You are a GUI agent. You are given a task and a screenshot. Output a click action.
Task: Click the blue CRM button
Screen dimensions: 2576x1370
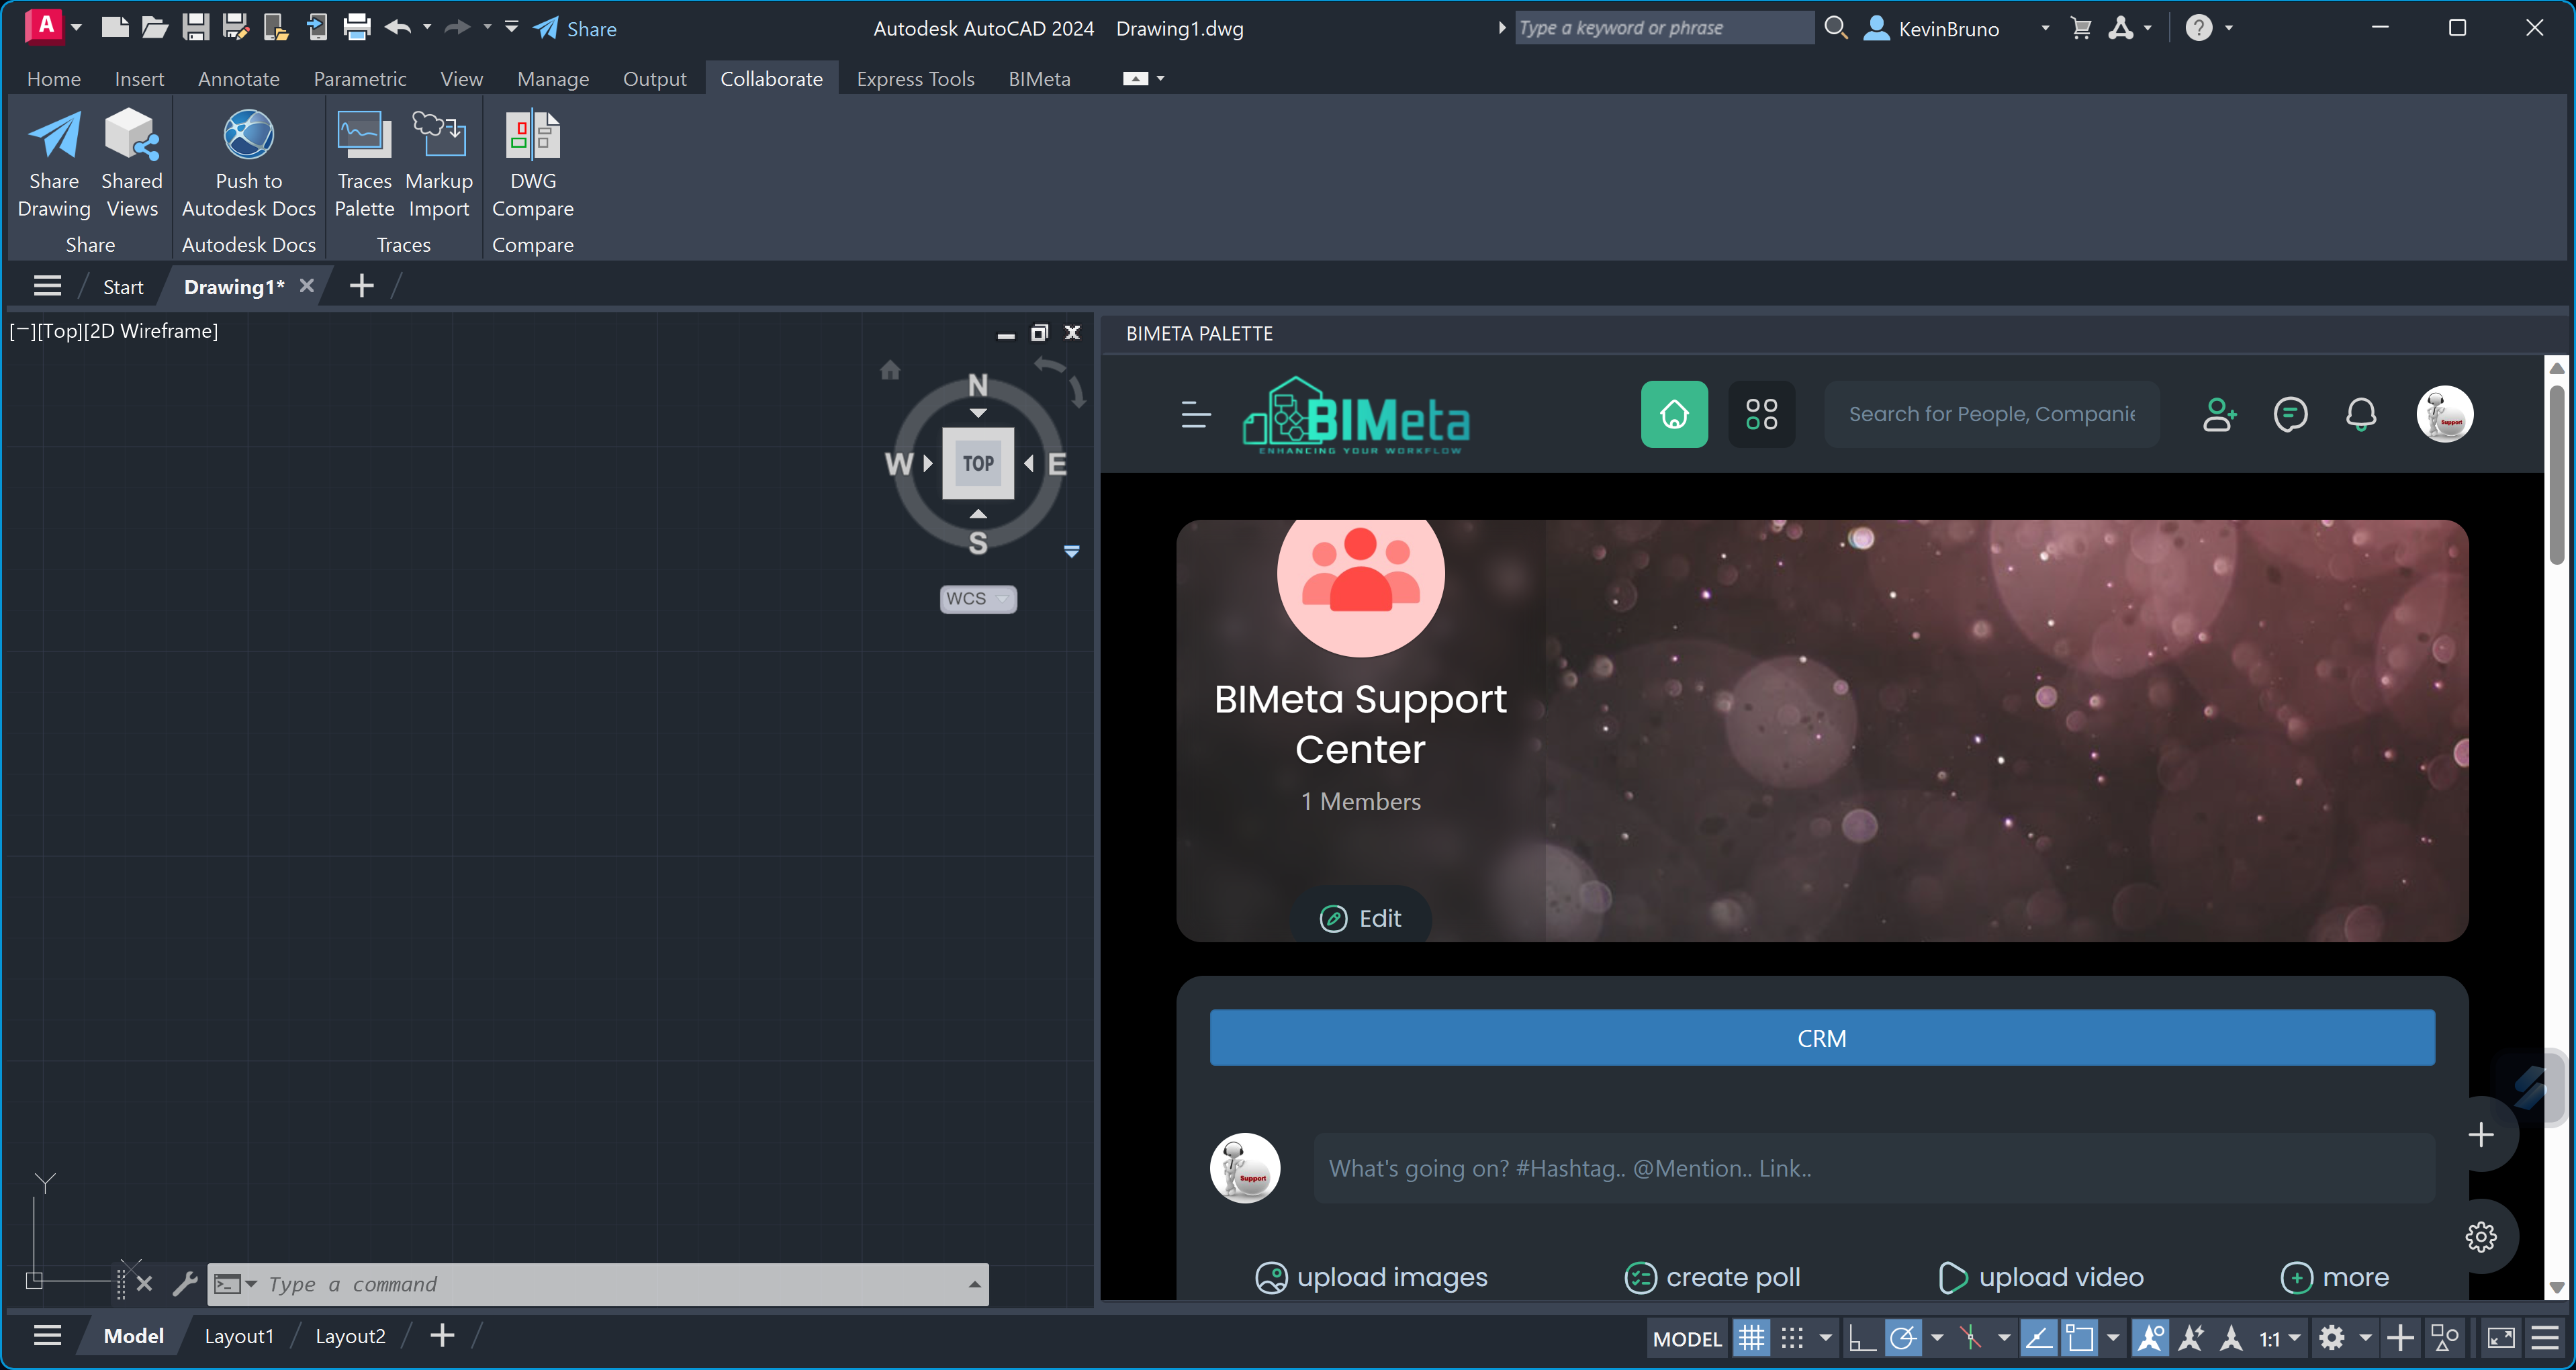(1821, 1038)
